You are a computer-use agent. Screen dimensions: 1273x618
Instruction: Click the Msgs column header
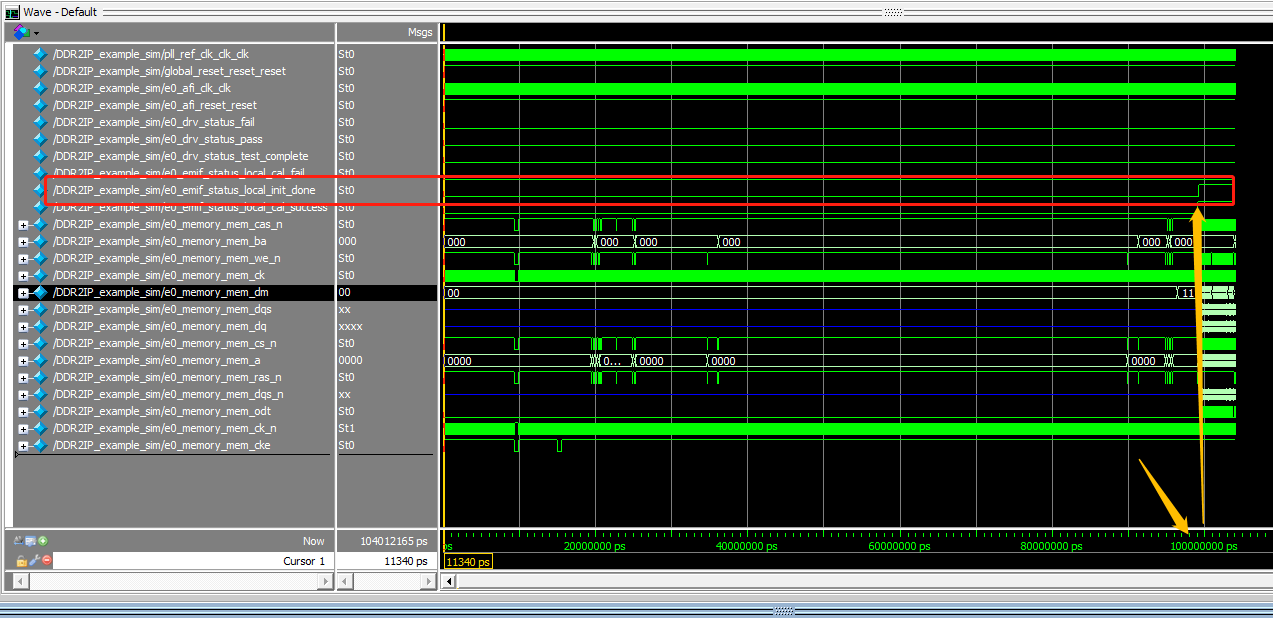click(x=420, y=32)
